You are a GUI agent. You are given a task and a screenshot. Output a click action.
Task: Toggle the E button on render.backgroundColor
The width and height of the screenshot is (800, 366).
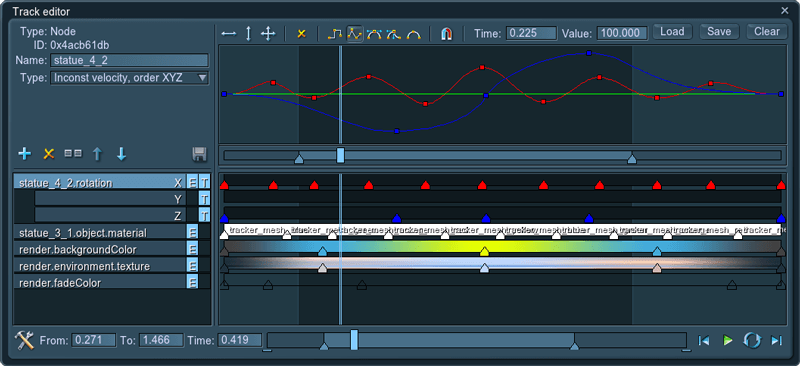(x=192, y=250)
